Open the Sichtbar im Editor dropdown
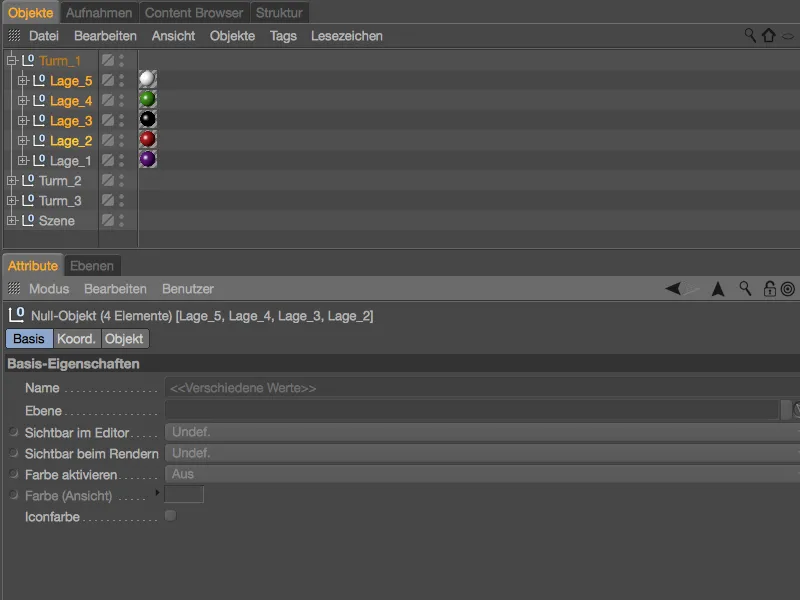Image resolution: width=800 pixels, height=600 pixels. point(482,432)
